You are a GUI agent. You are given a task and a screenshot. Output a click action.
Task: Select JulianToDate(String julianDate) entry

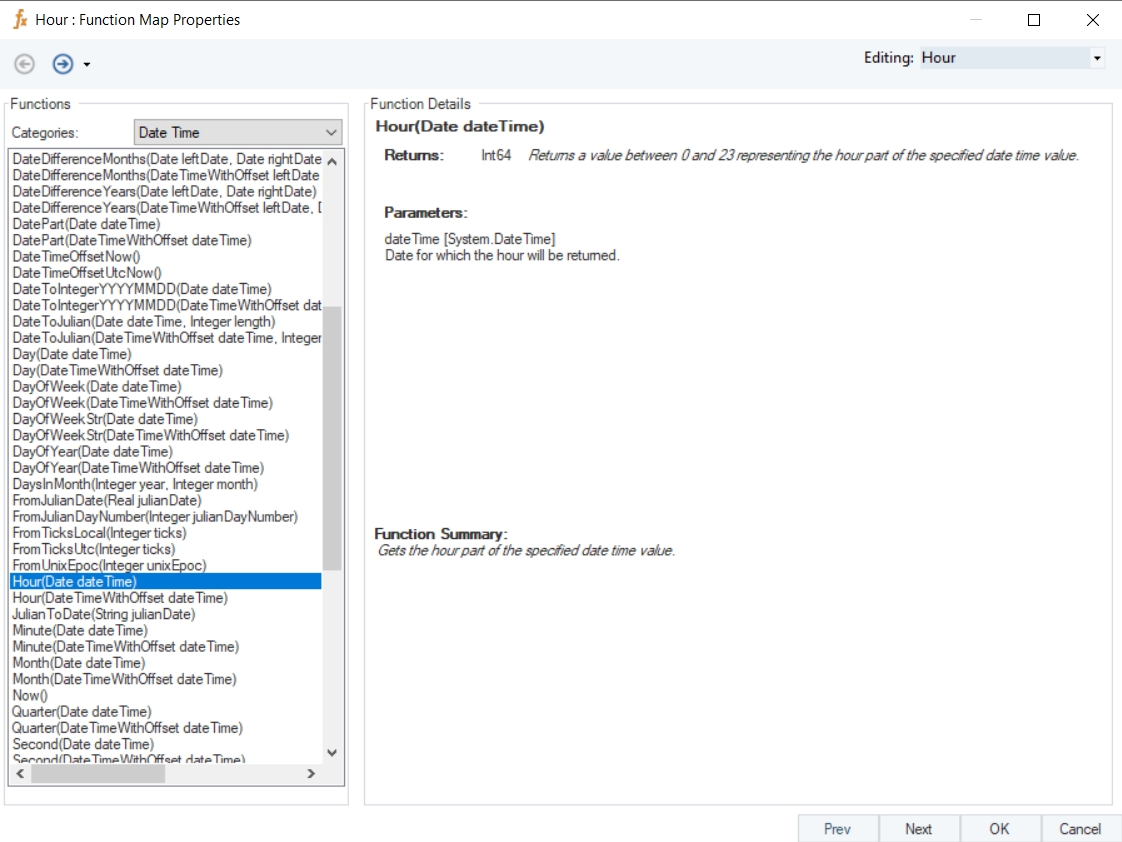[x=104, y=614]
